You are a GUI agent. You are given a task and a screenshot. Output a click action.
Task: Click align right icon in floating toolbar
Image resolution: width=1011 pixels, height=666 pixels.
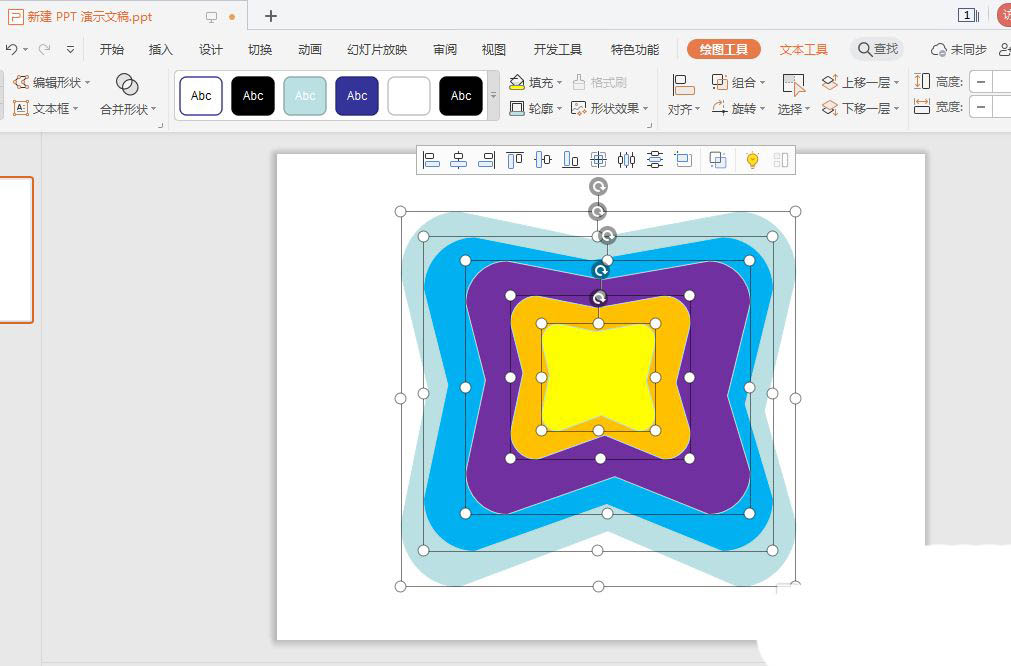487,160
